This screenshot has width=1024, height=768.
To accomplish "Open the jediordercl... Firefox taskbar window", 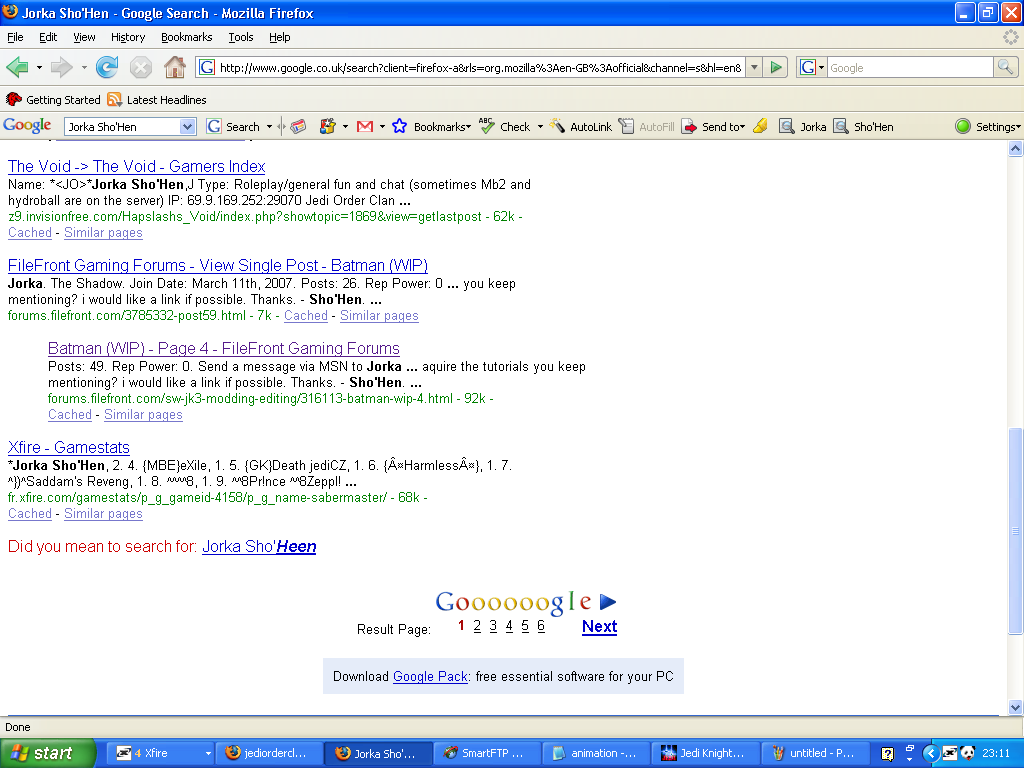I will pyautogui.click(x=268, y=753).
